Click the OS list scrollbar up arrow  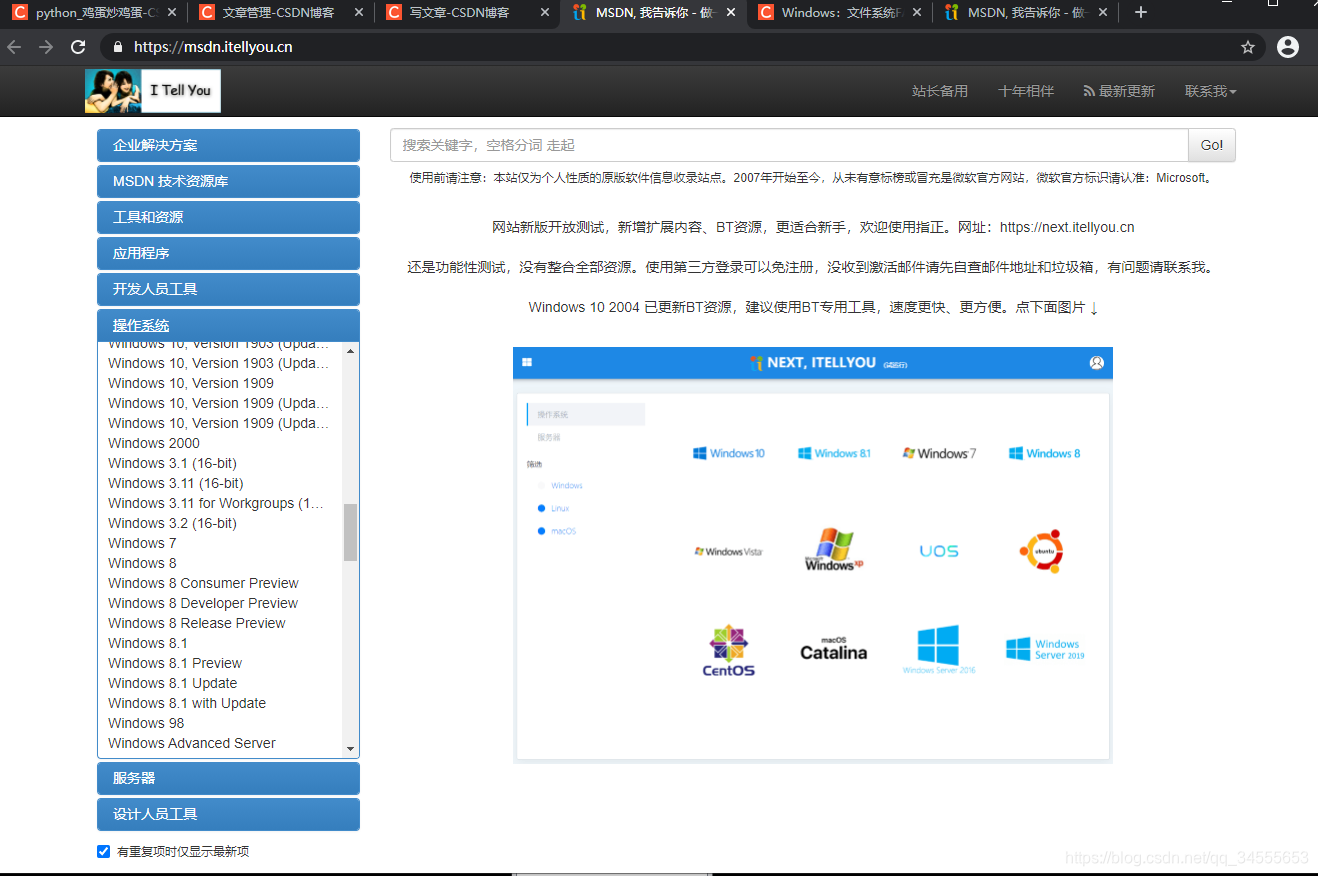click(x=350, y=351)
